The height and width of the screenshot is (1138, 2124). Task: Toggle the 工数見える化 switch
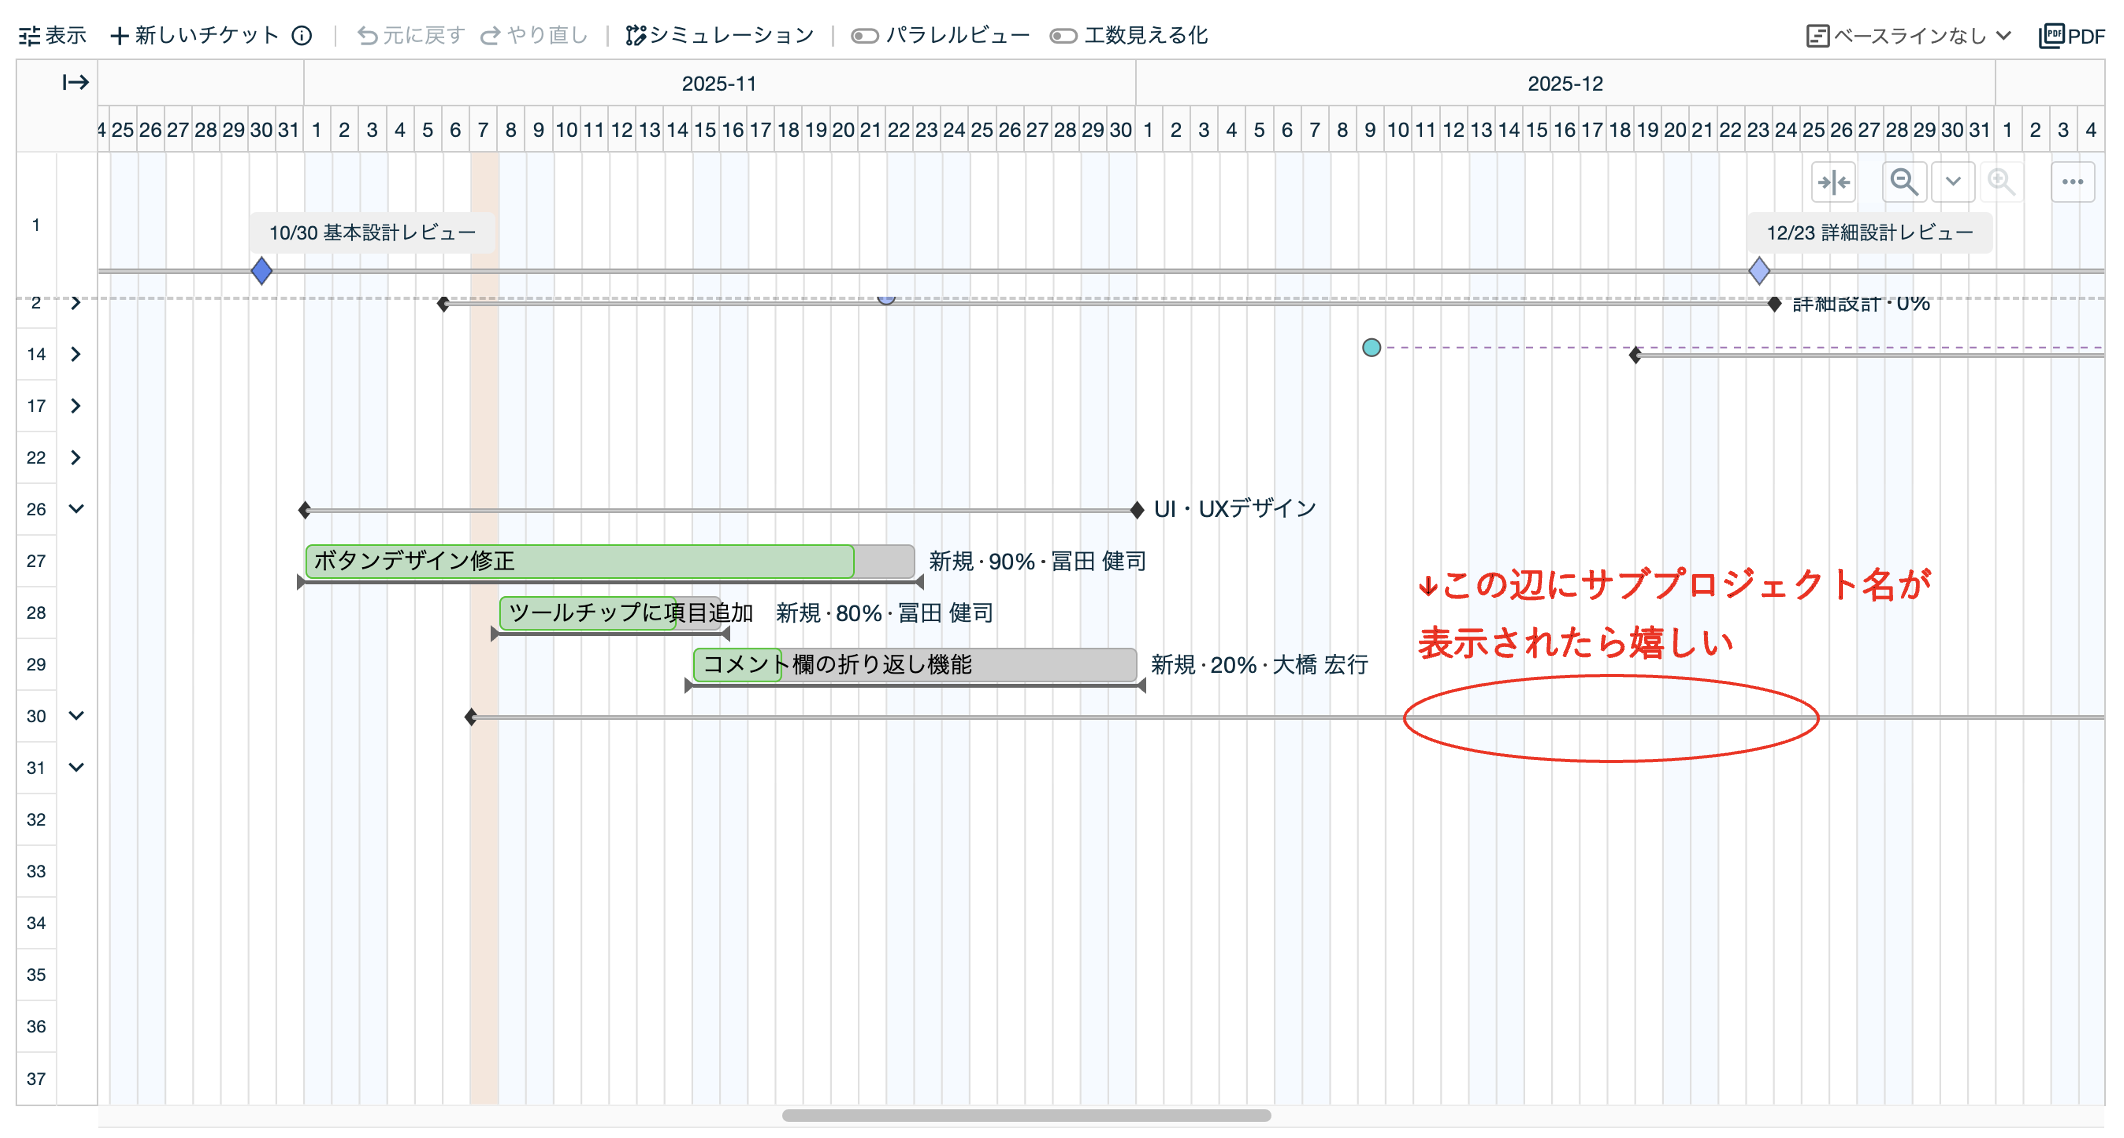click(1062, 36)
